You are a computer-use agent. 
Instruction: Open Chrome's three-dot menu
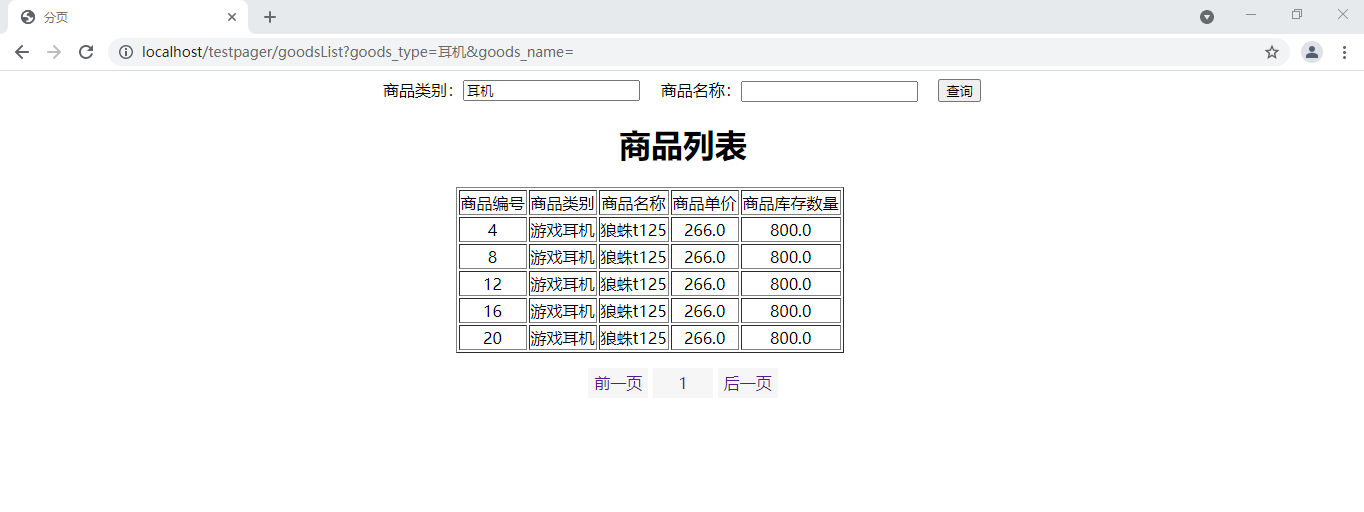pyautogui.click(x=1344, y=52)
